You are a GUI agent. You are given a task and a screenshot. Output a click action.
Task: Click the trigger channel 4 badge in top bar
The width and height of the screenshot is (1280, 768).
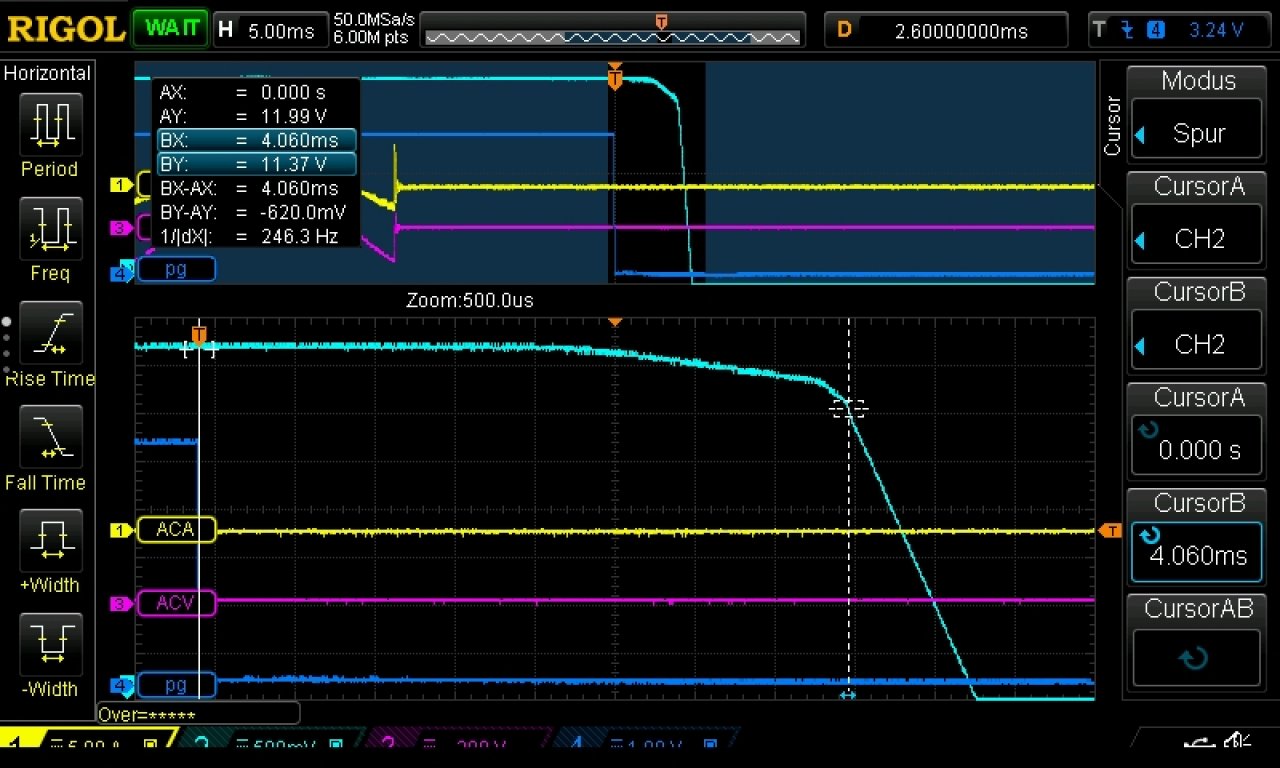click(x=1157, y=29)
